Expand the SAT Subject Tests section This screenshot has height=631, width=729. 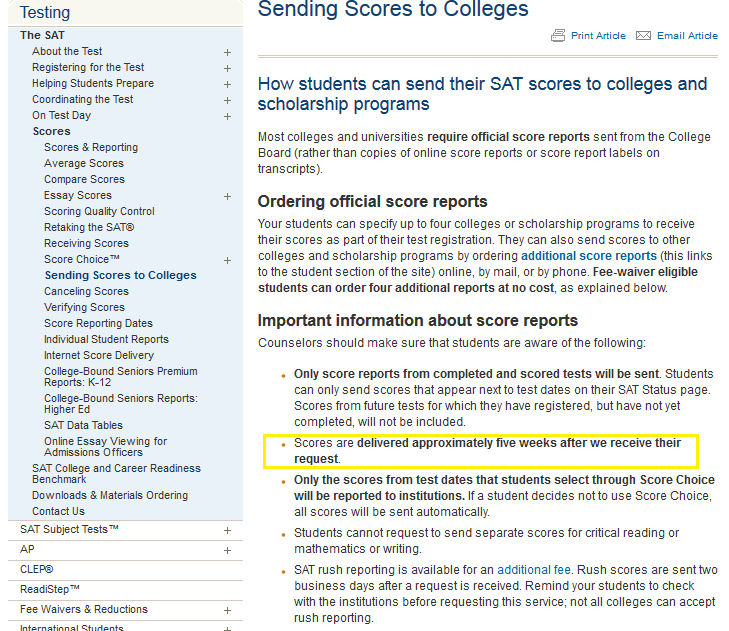227,530
